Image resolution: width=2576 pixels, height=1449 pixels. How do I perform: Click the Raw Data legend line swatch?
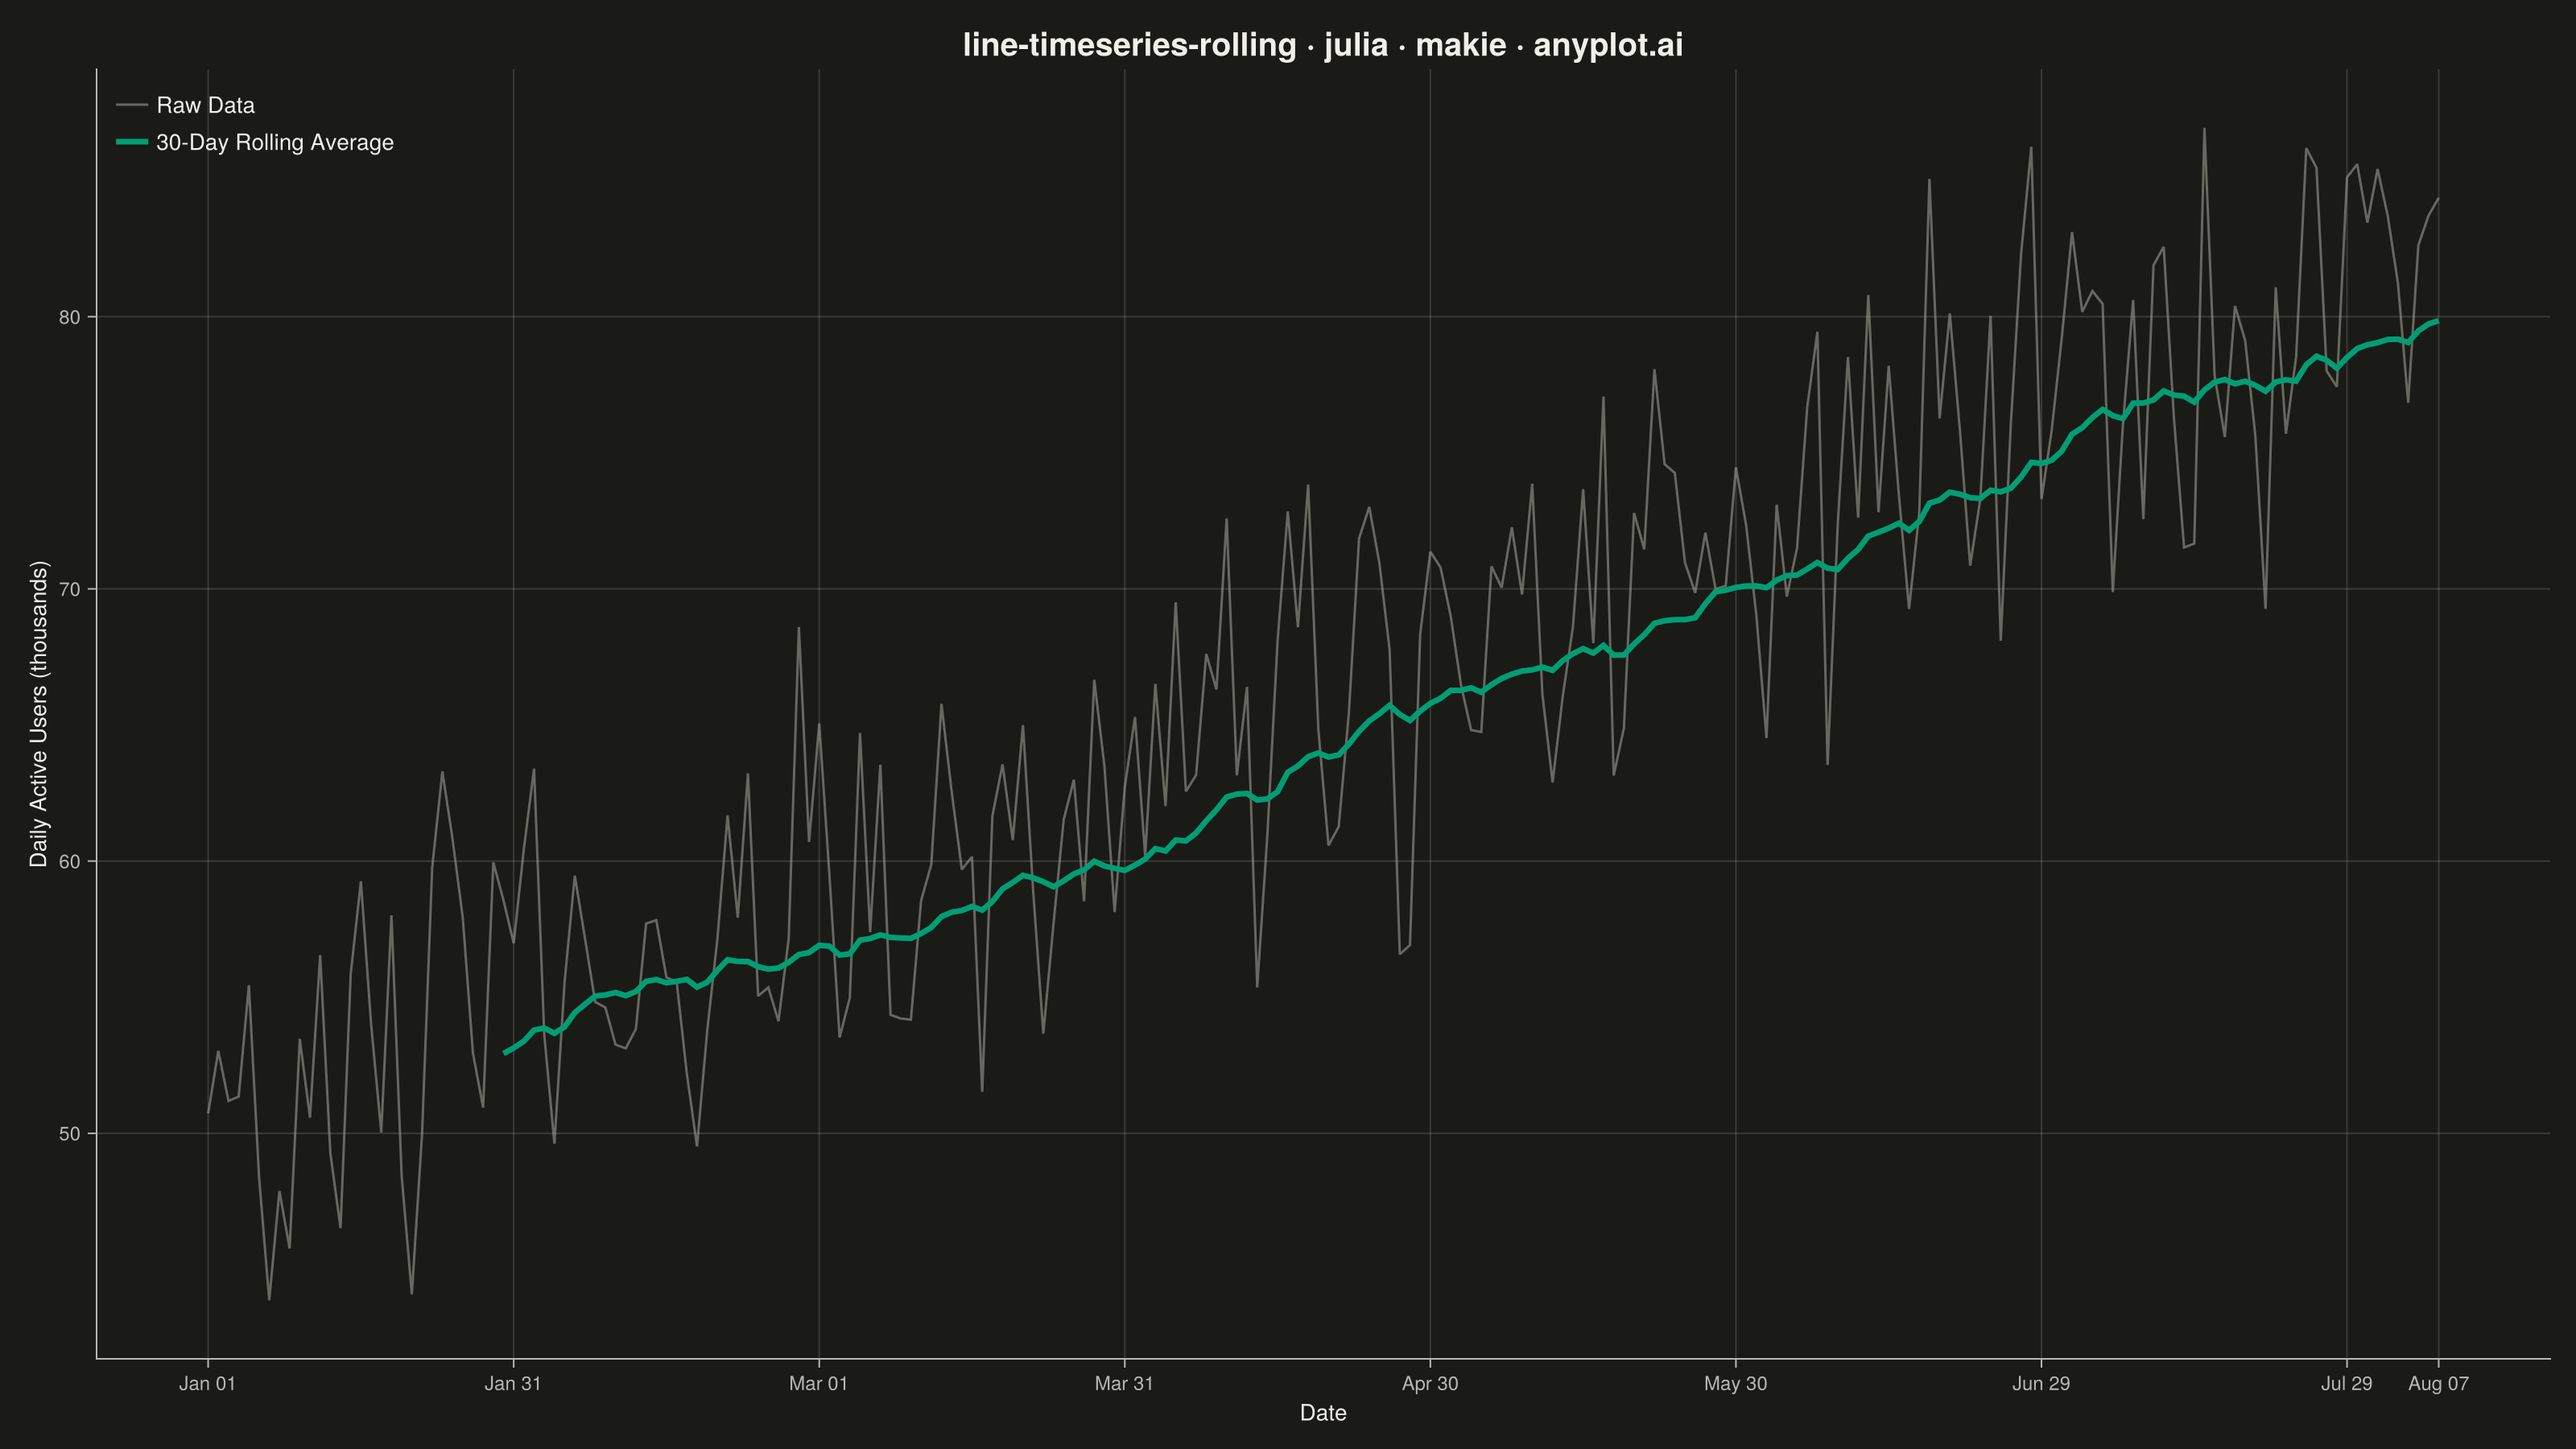click(132, 105)
